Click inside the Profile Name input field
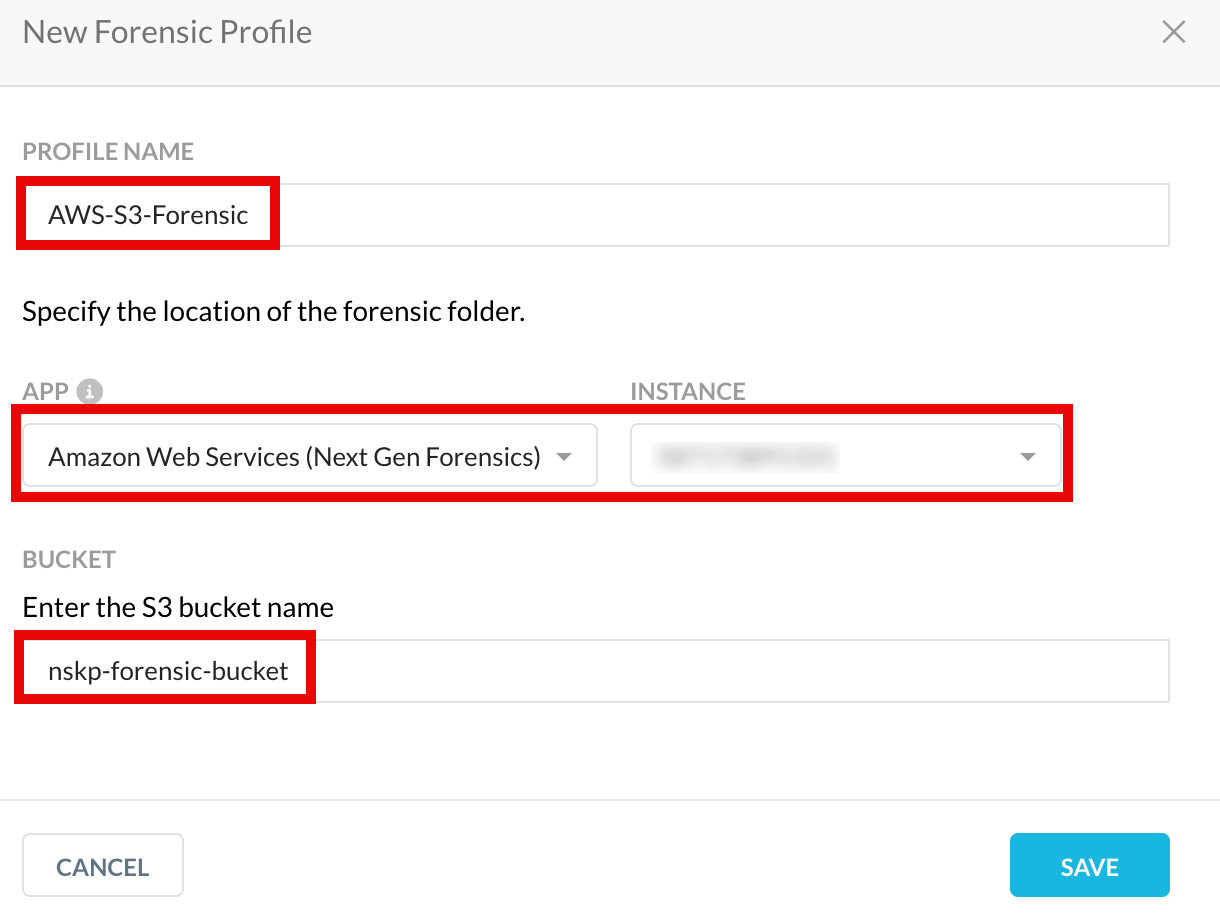The width and height of the screenshot is (1220, 918). click(x=596, y=214)
